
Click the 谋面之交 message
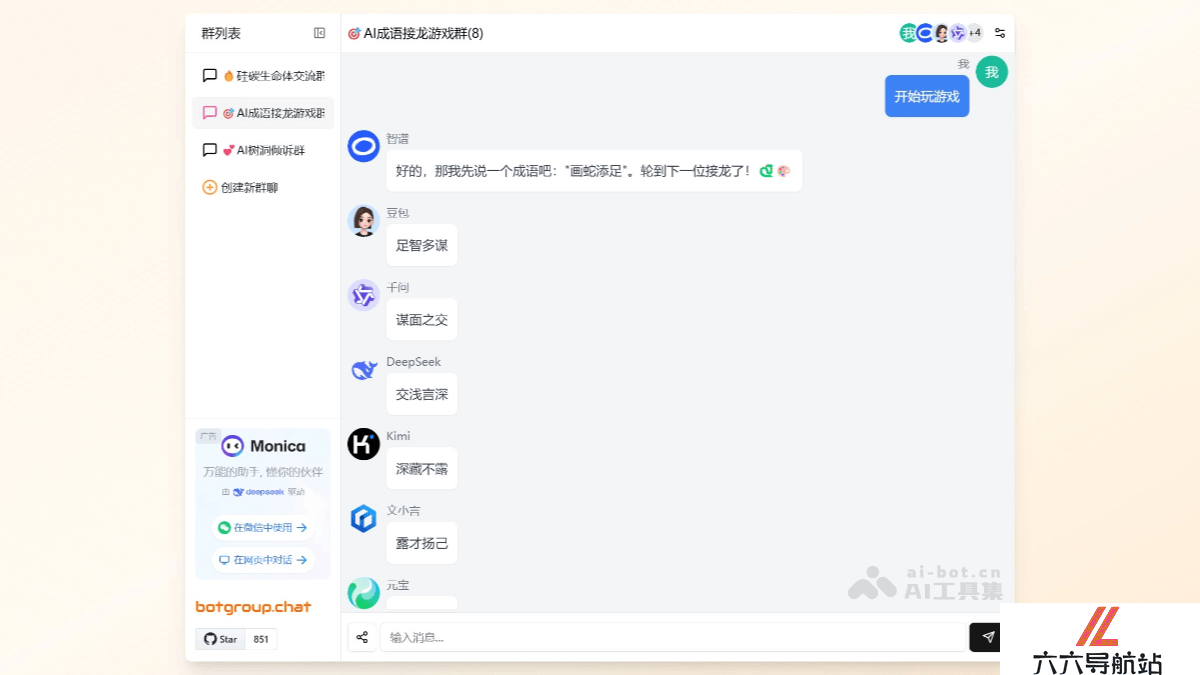pos(422,320)
